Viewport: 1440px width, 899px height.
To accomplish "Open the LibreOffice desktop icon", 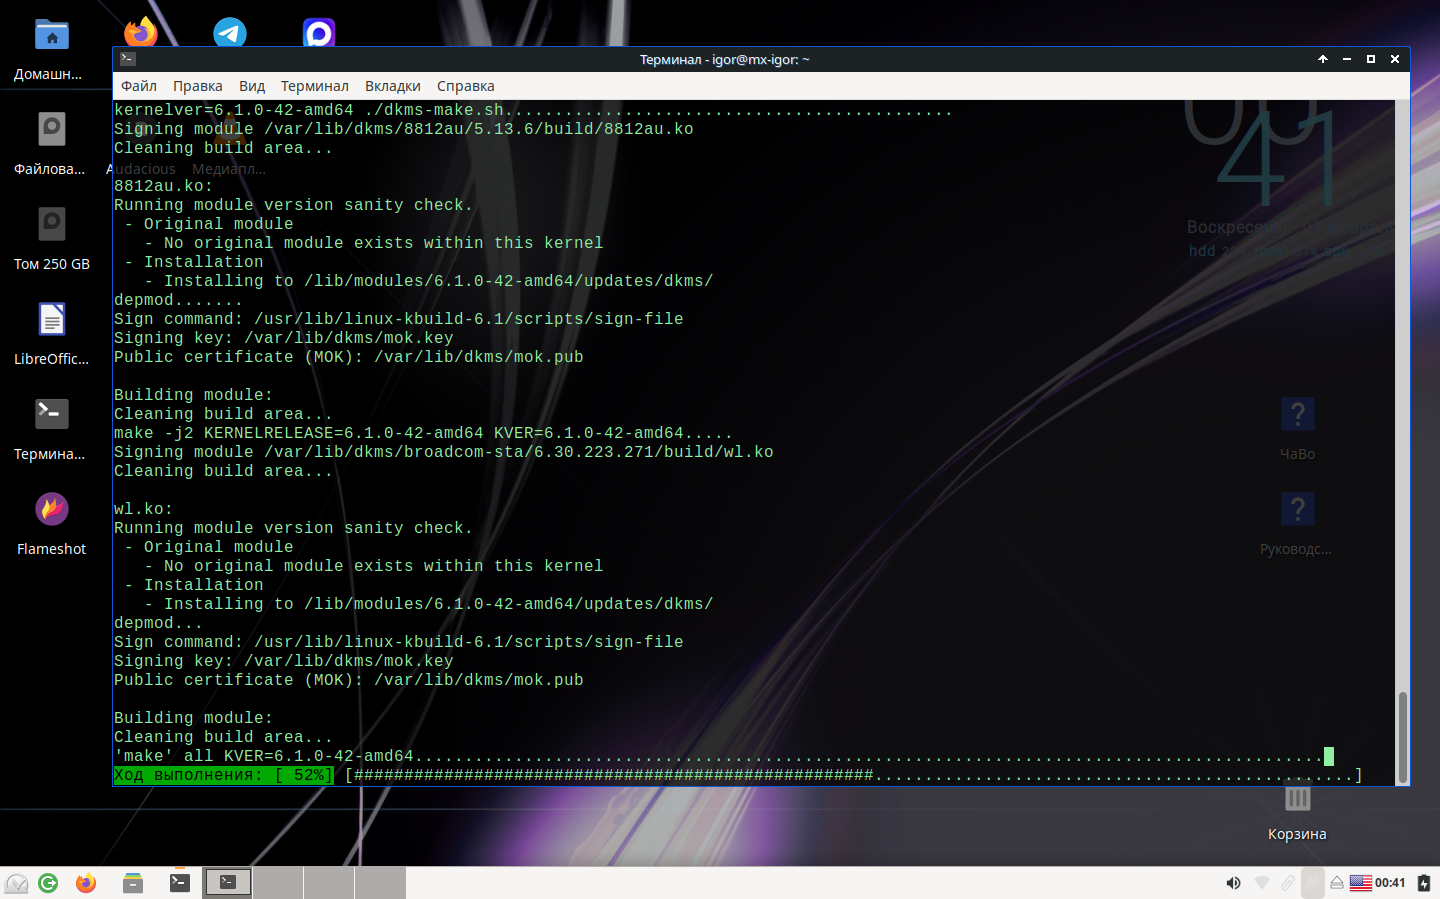I will [52, 320].
